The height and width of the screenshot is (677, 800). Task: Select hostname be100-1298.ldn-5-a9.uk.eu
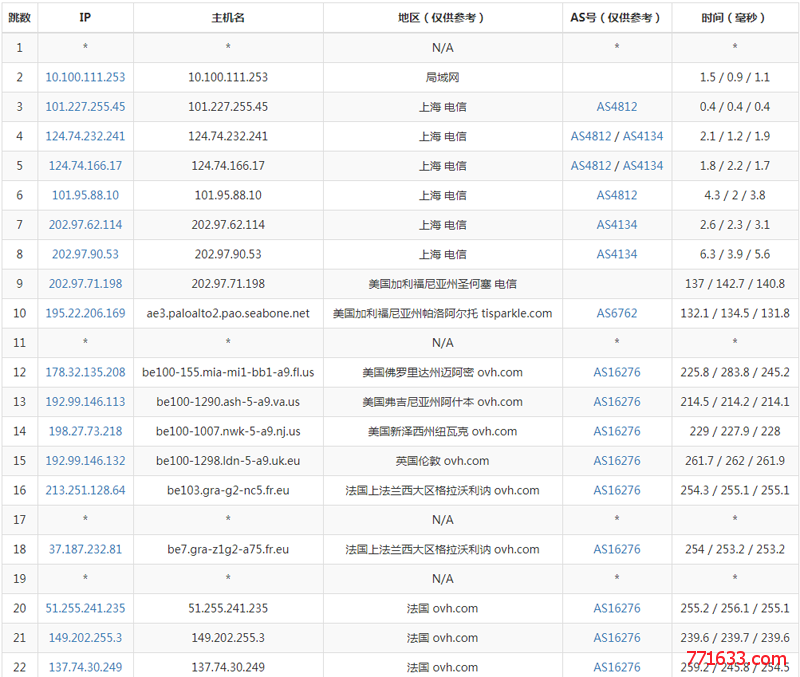(x=228, y=461)
